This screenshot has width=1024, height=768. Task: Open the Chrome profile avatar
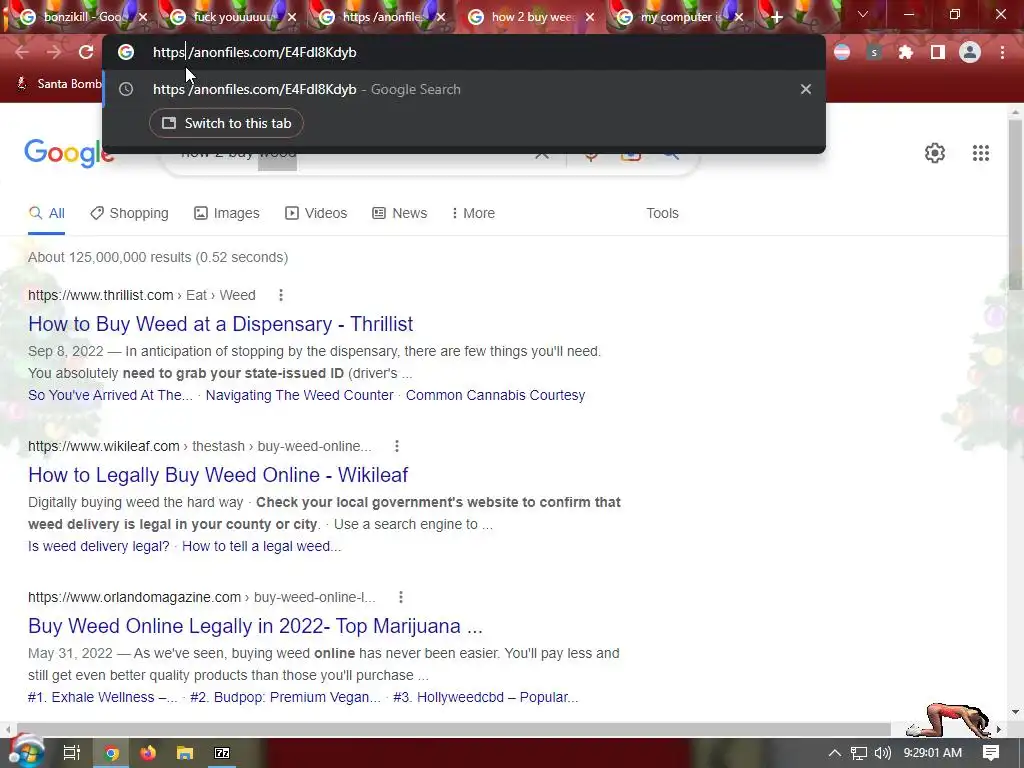click(x=970, y=52)
